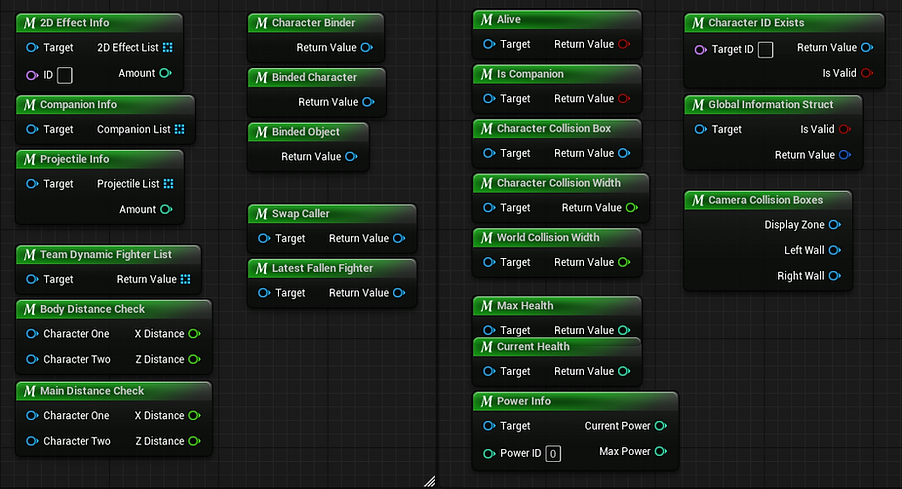The height and width of the screenshot is (489, 902).
Task: Click the Target pin on Max Health node
Action: click(x=489, y=330)
